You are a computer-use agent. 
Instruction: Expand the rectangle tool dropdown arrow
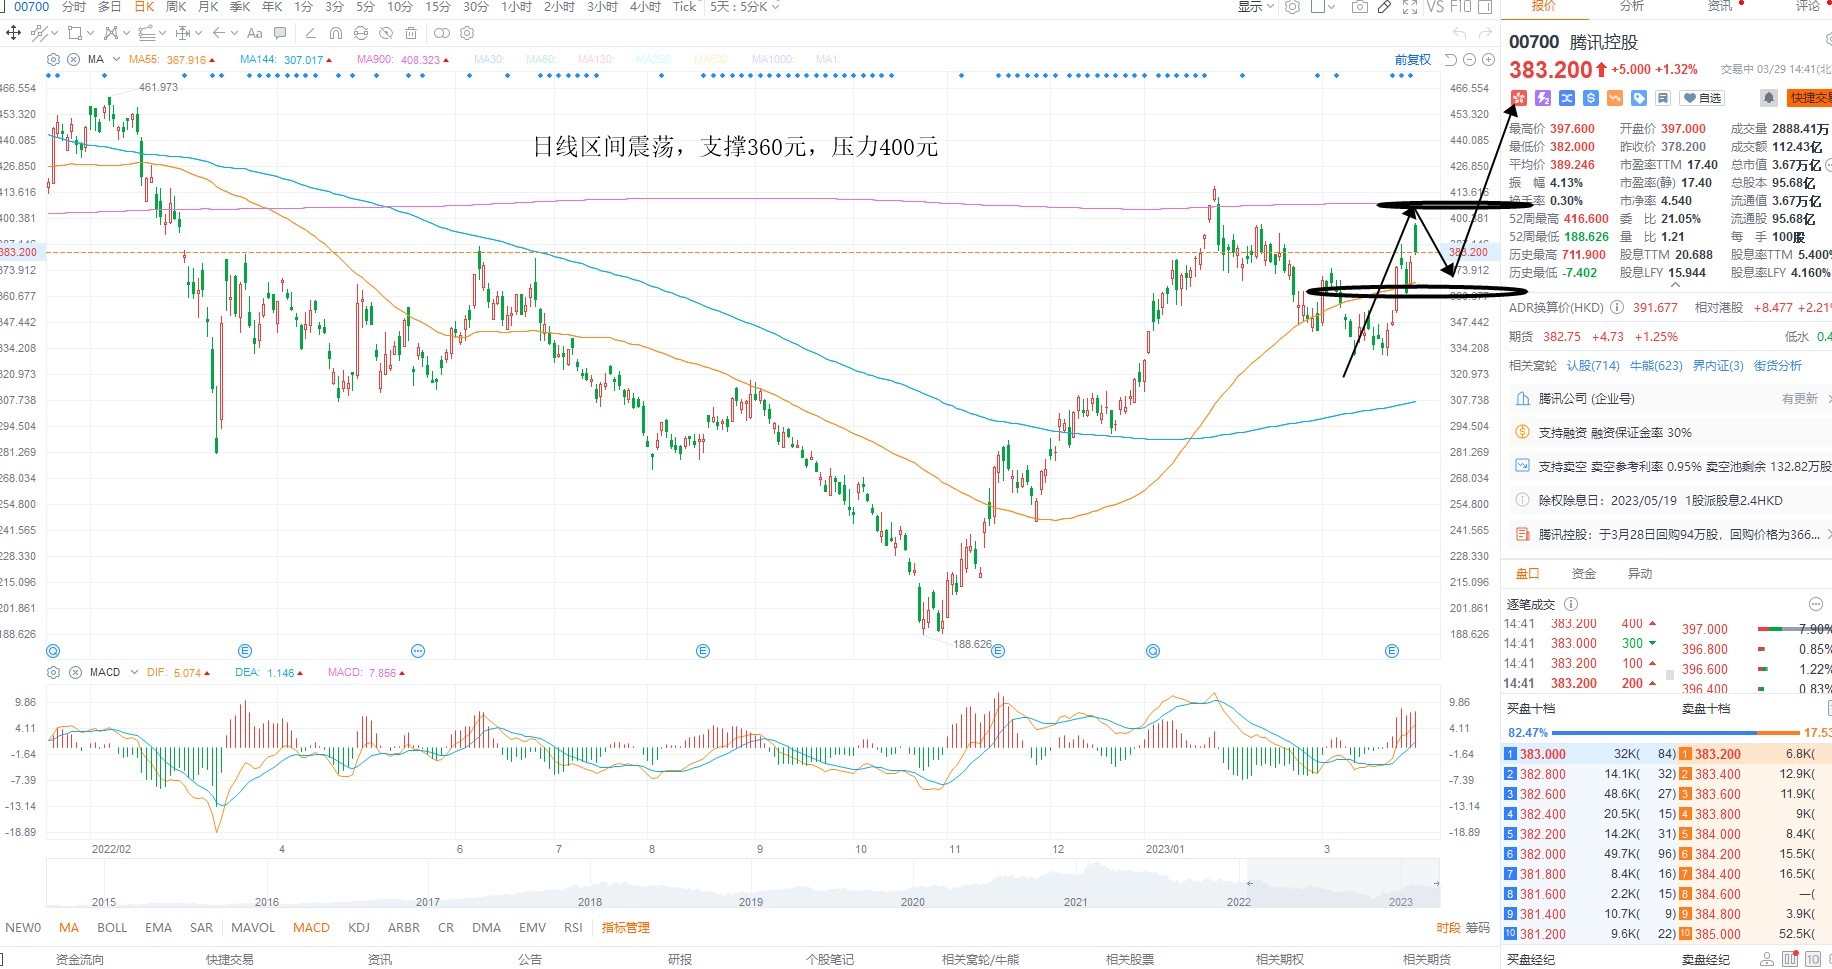90,33
